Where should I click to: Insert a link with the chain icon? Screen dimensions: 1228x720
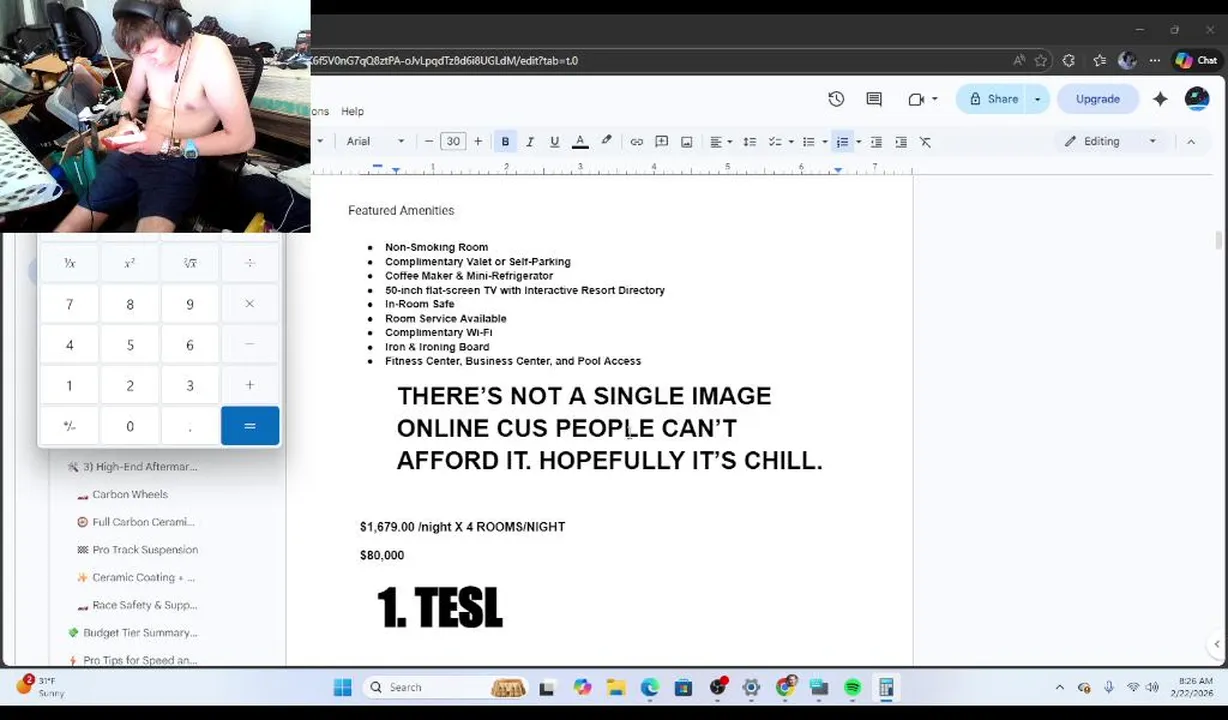click(x=636, y=142)
